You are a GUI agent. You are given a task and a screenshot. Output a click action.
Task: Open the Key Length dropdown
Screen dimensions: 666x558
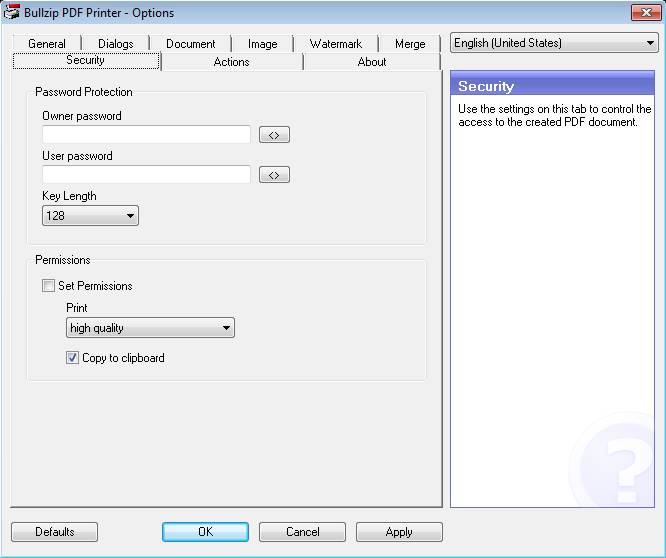[90, 216]
